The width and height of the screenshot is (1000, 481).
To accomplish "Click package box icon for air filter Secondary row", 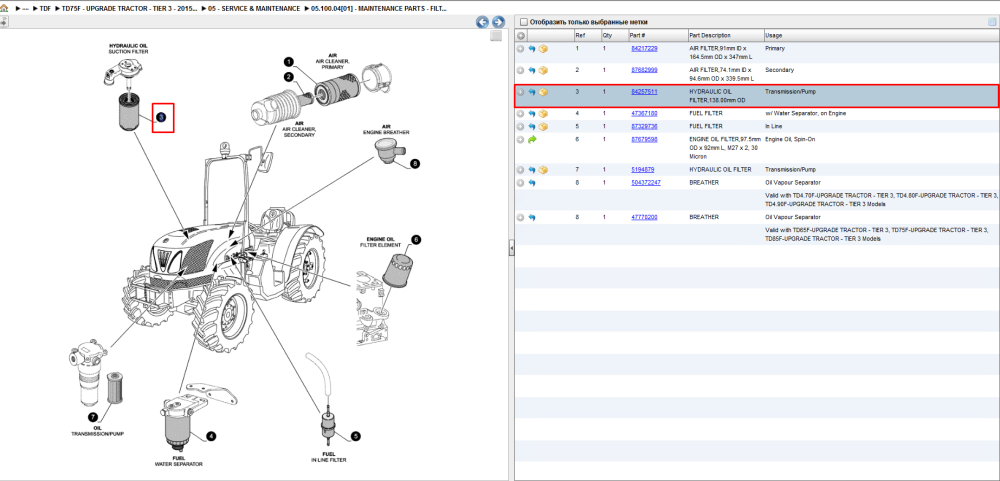I will click(543, 71).
